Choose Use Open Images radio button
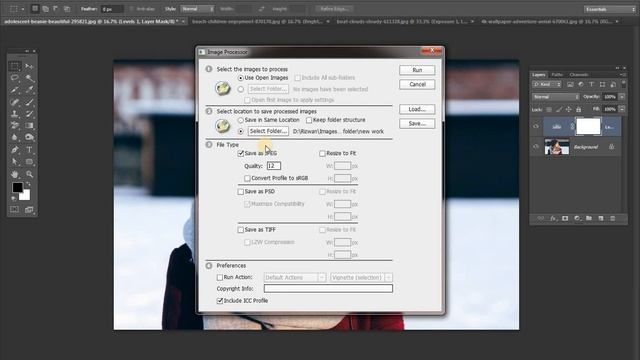The width and height of the screenshot is (640, 360). pos(241,78)
